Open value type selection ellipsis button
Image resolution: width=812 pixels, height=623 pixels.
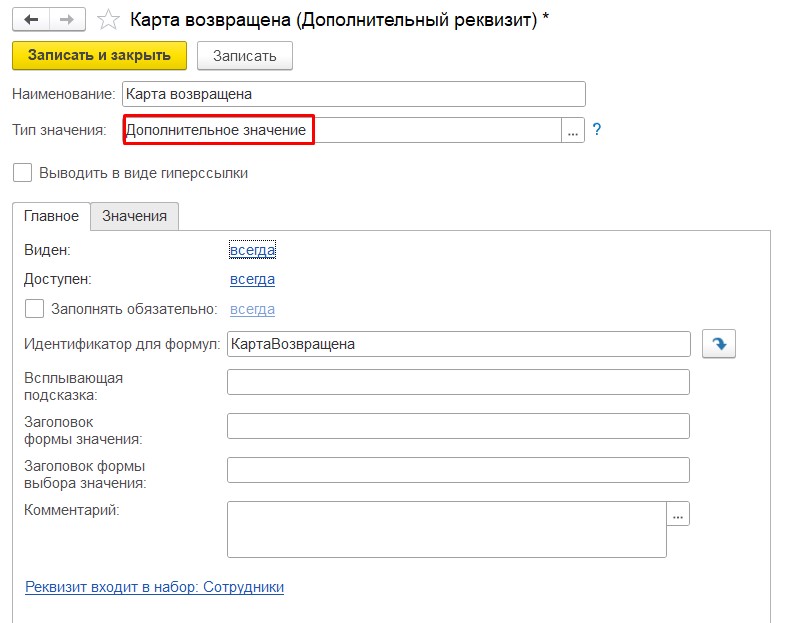pyautogui.click(x=573, y=131)
